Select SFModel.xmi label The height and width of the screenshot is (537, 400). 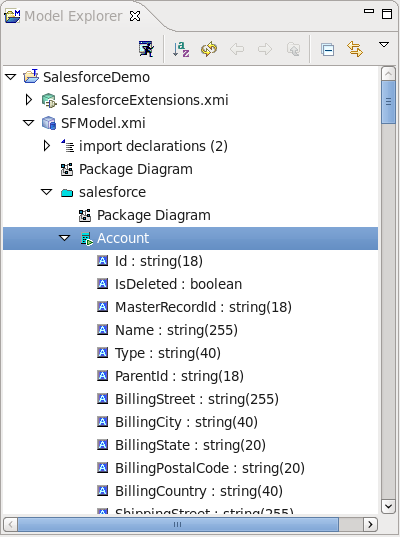(x=103, y=123)
